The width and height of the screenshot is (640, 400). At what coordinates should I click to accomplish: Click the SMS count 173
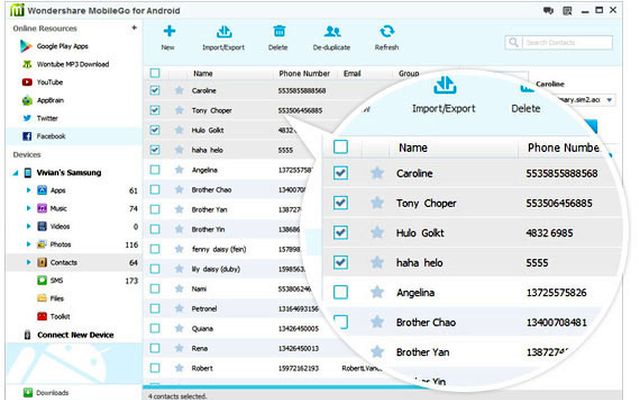[131, 280]
